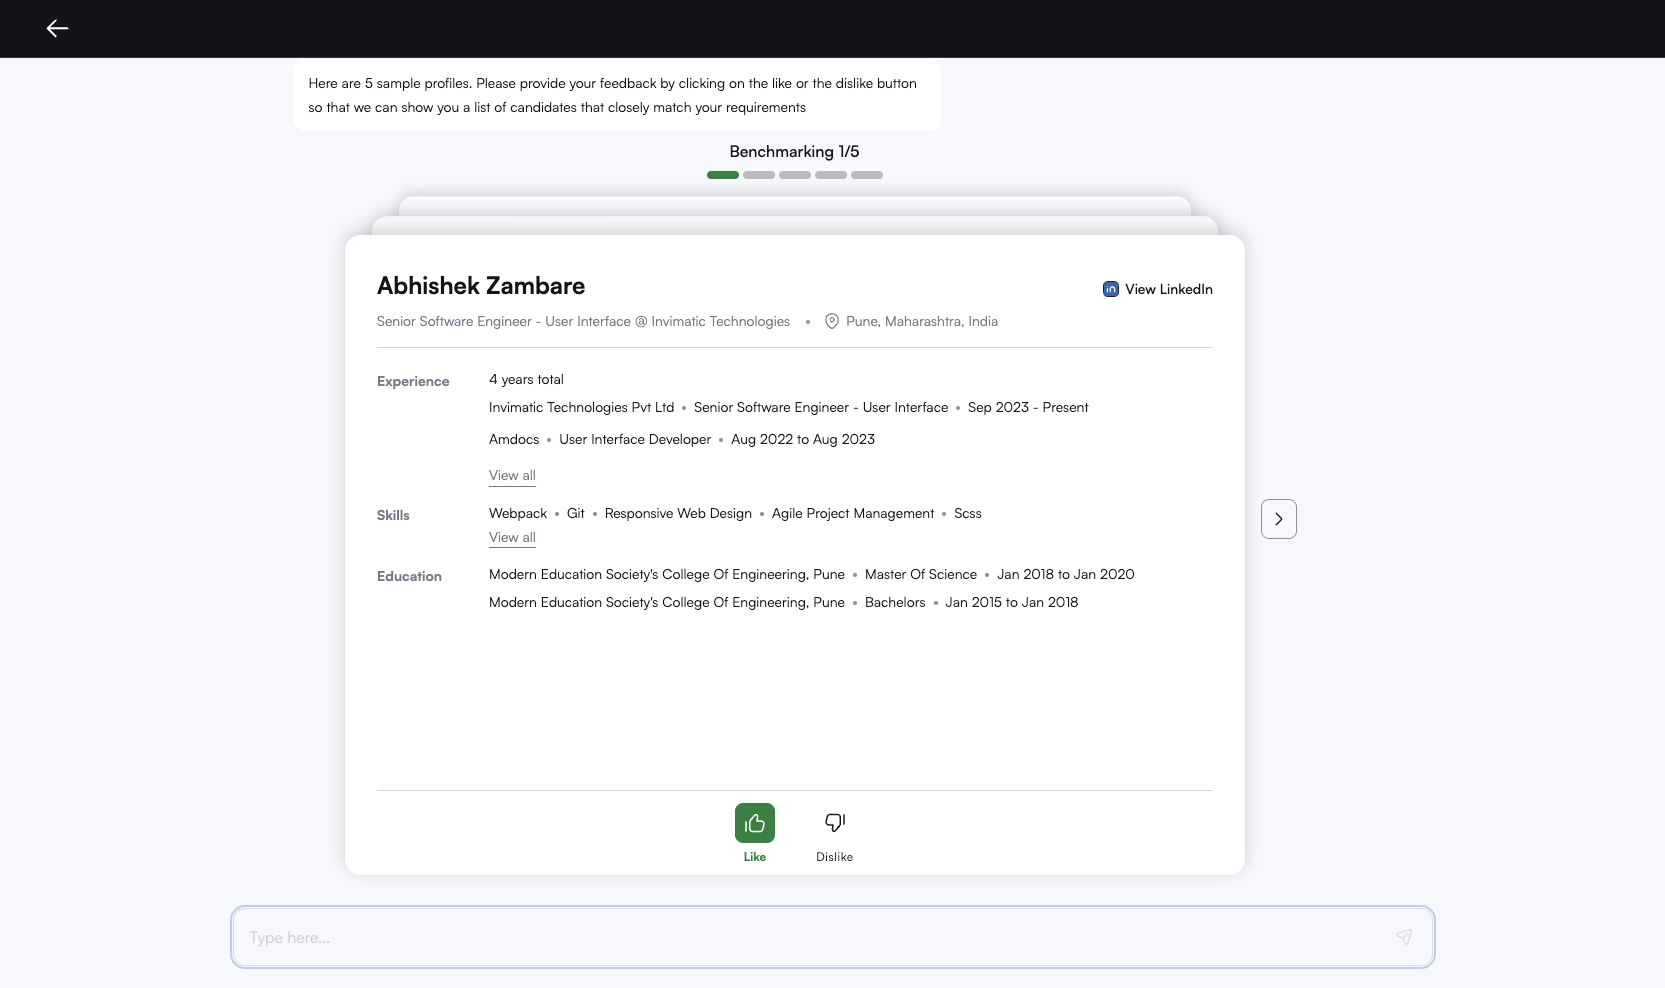
Task: Click the Skills section label
Action: click(393, 515)
